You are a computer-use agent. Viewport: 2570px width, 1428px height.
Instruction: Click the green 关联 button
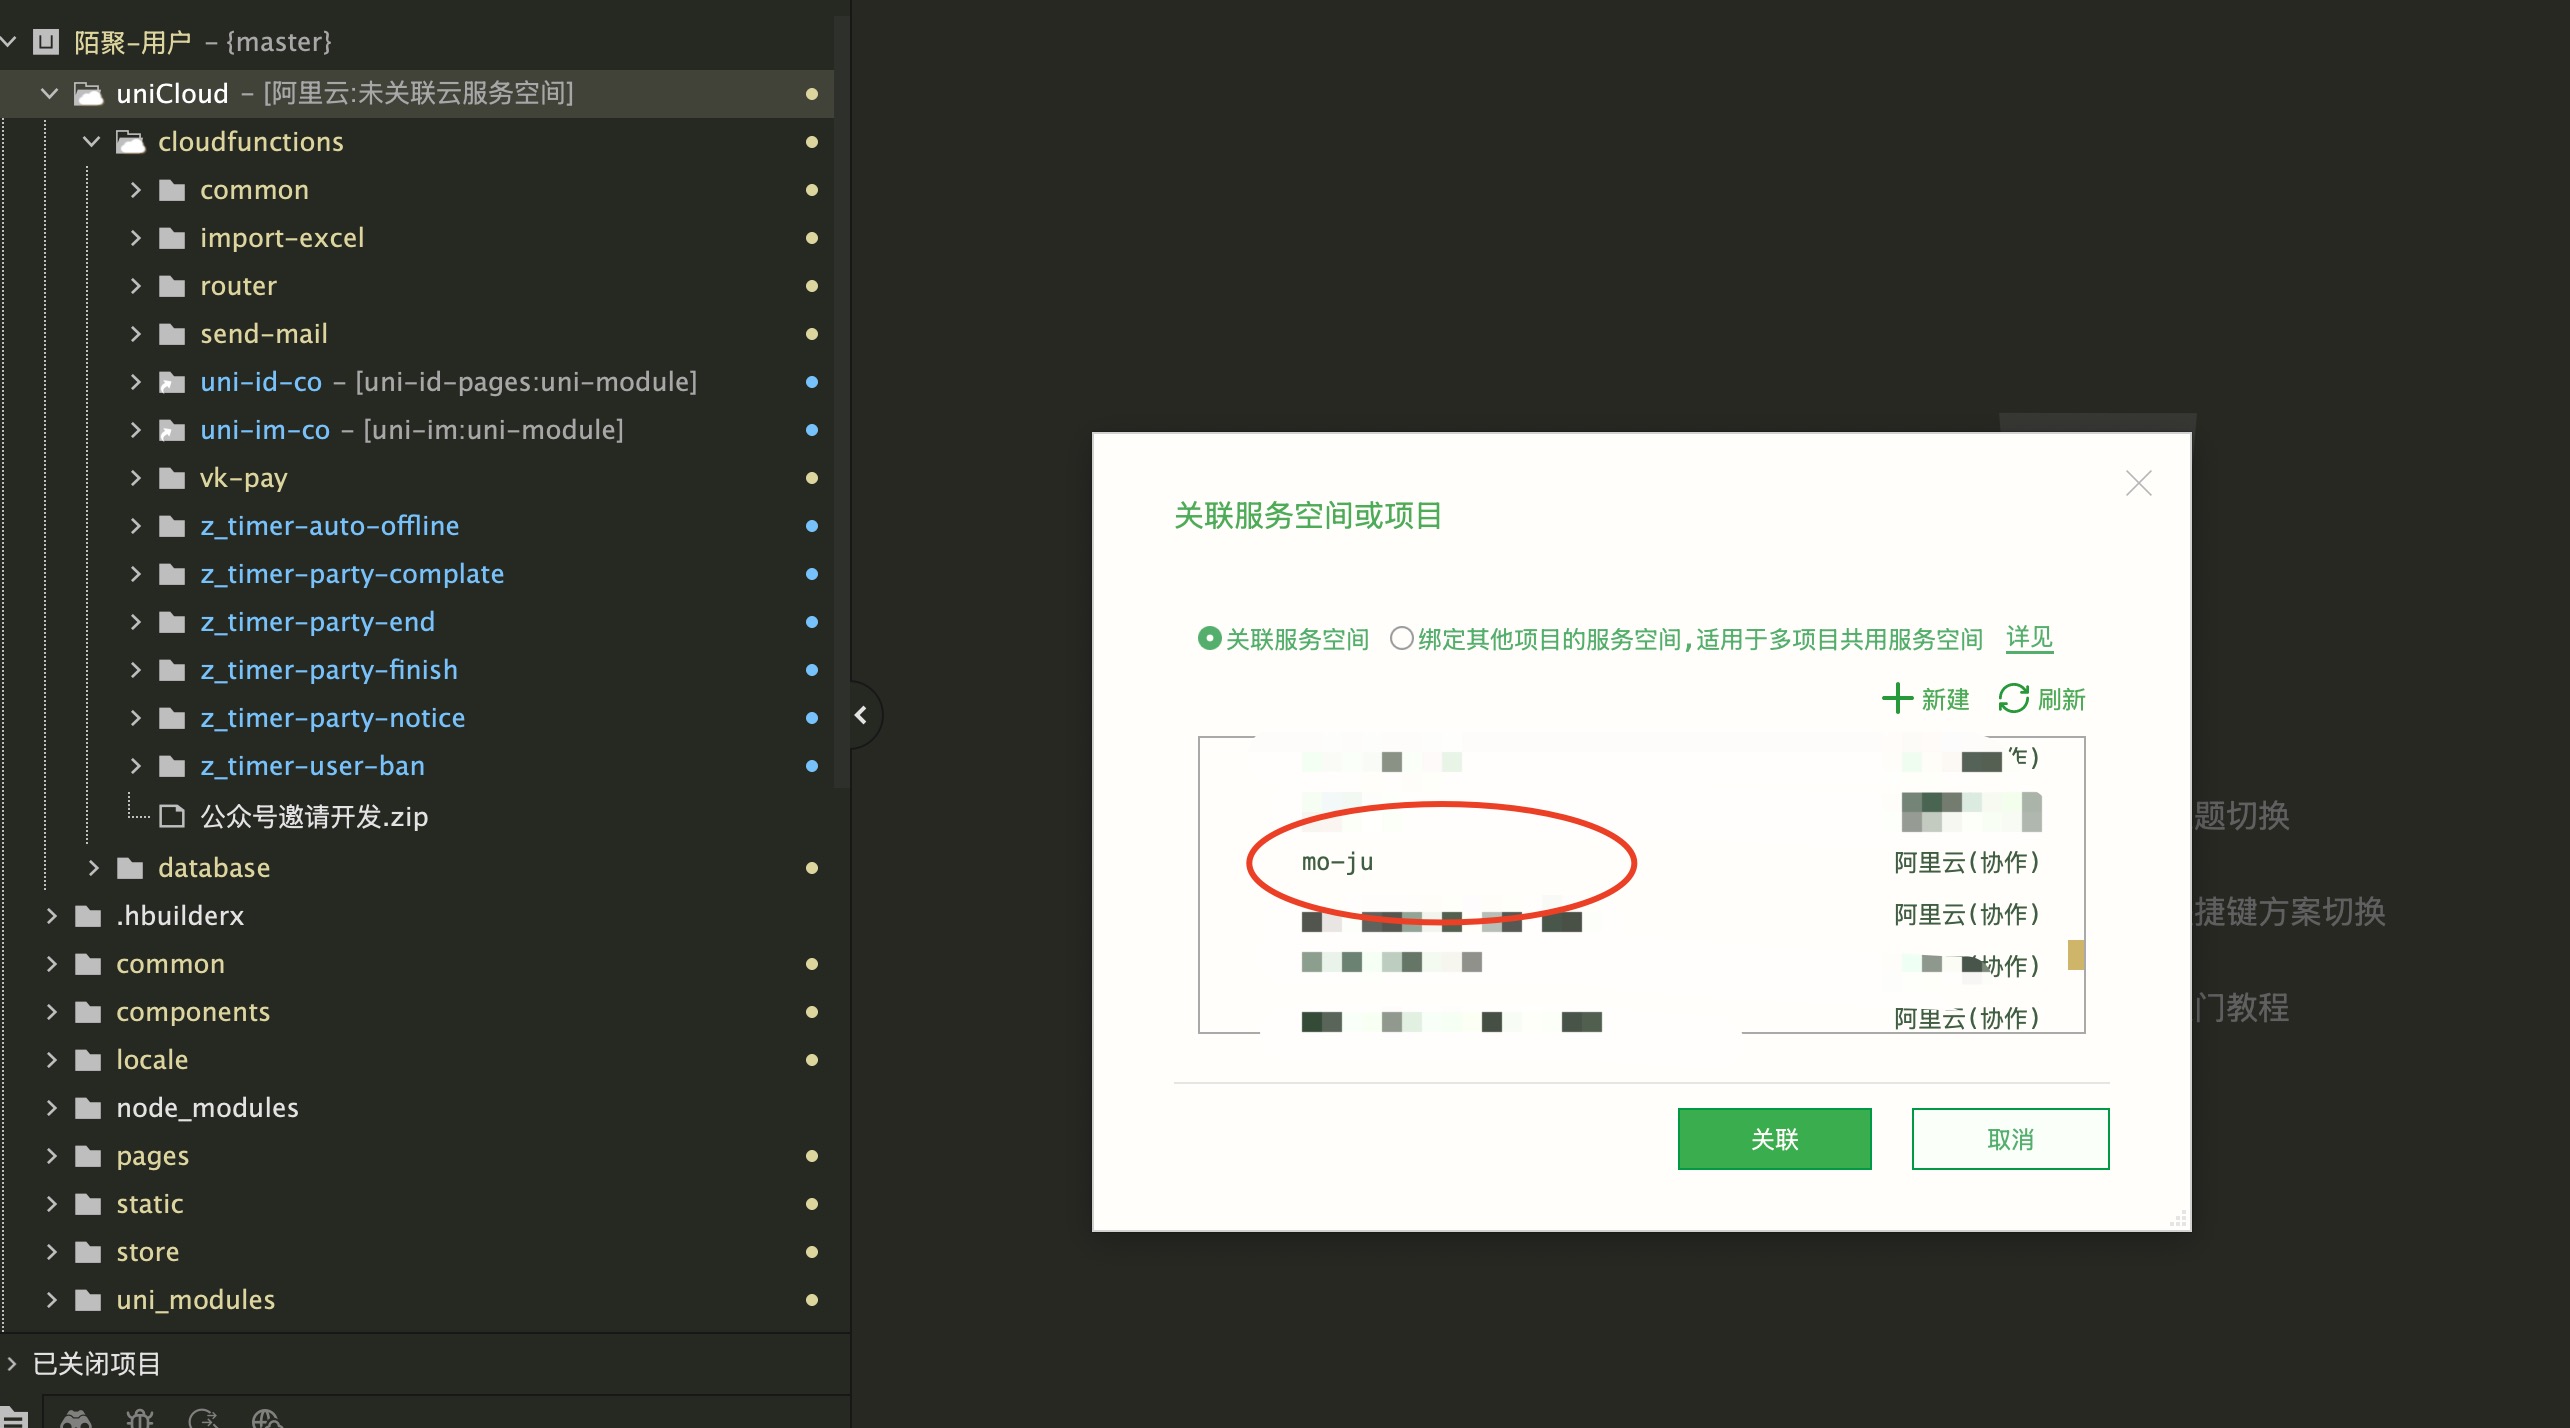tap(1773, 1138)
